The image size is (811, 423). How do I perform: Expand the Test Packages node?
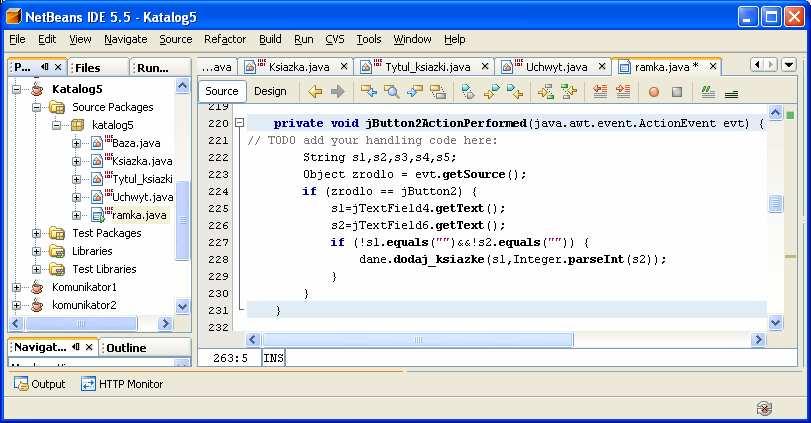(36, 233)
